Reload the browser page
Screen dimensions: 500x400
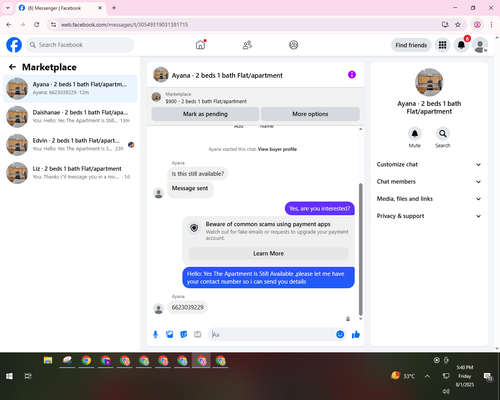37,25
